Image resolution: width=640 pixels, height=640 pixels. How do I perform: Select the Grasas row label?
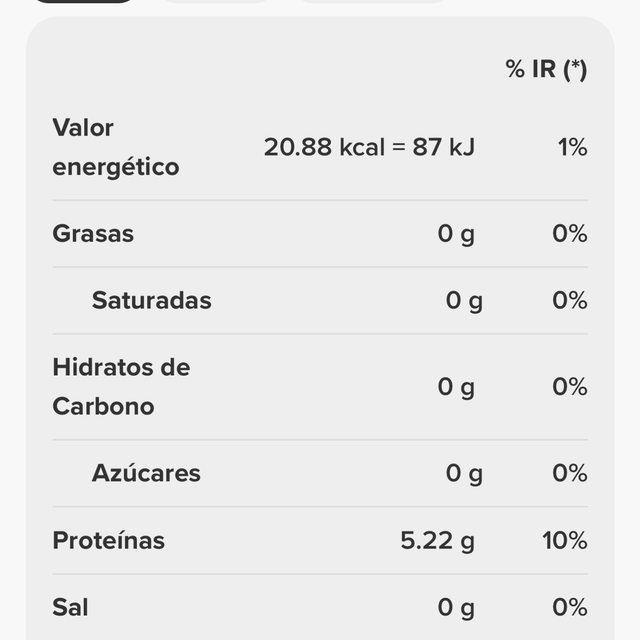pos(93,233)
